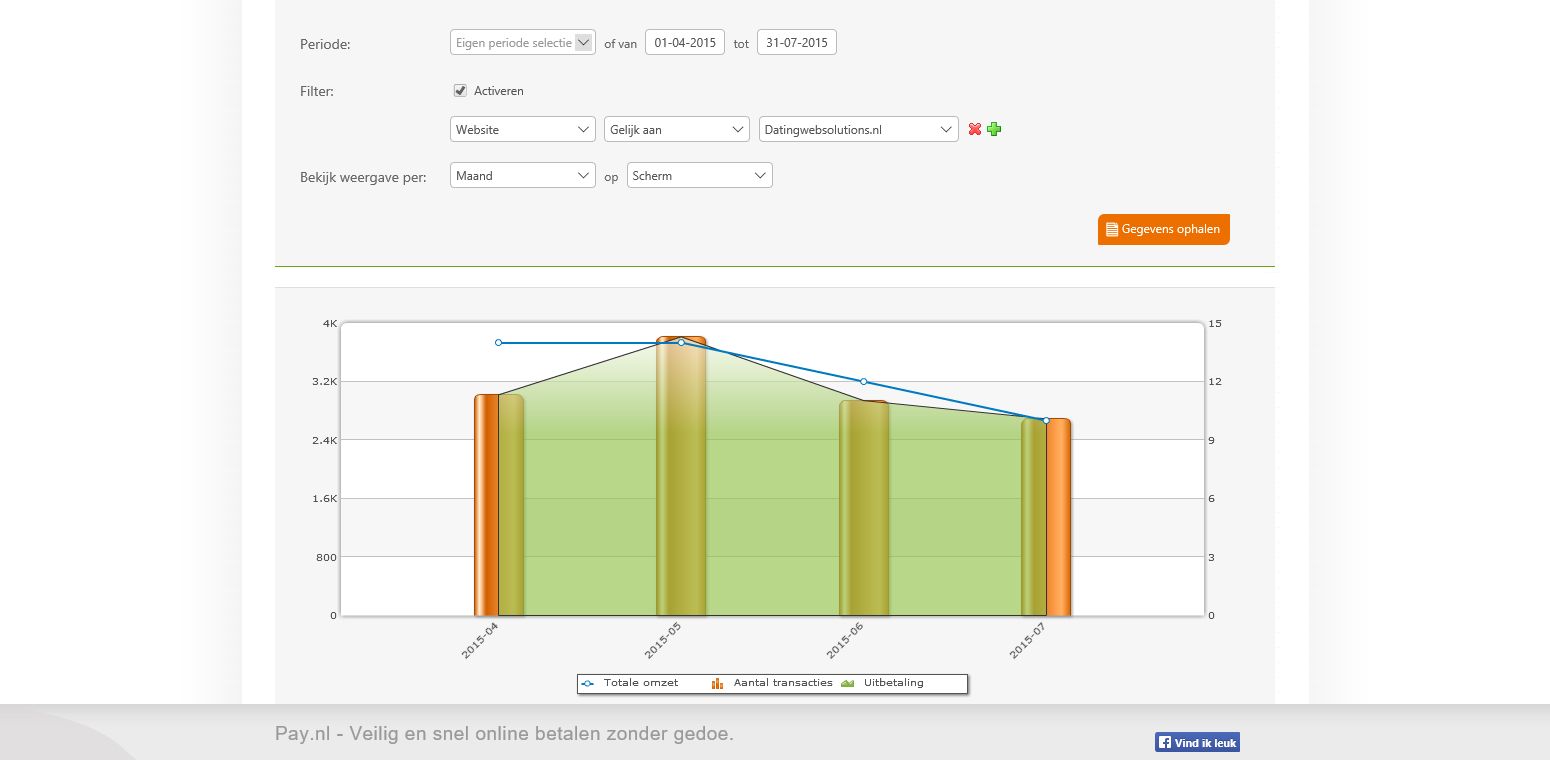Toggle Aantal transacties series in legend
The height and width of the screenshot is (760, 1550).
pyautogui.click(x=772, y=683)
